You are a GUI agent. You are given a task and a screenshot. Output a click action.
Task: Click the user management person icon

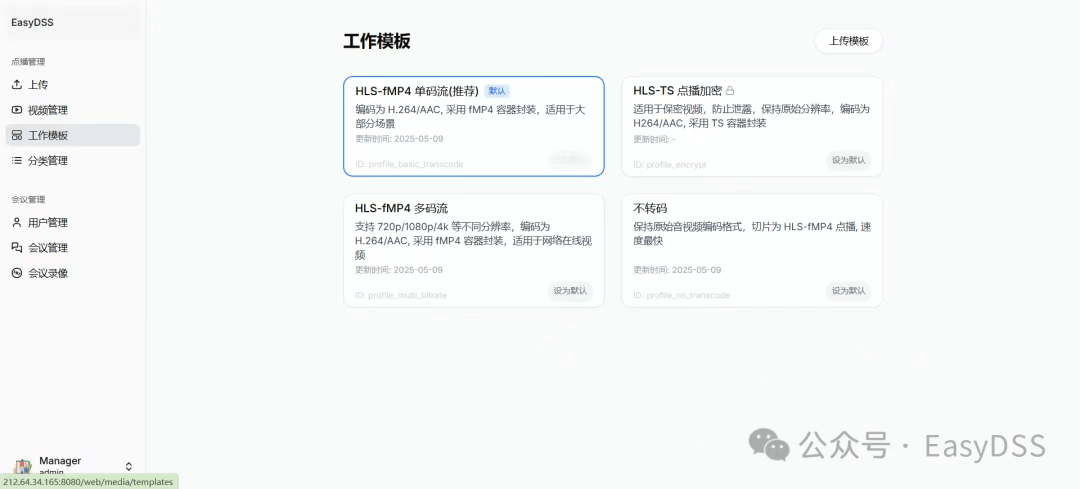coord(16,222)
